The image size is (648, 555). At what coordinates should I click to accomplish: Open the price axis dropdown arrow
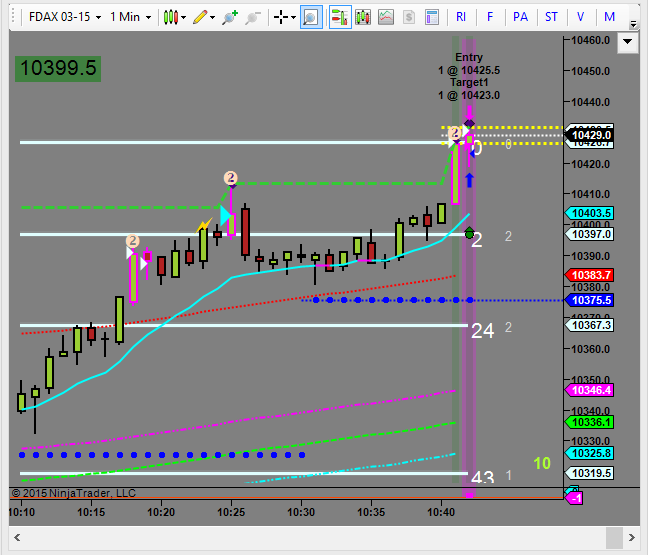tap(627, 41)
